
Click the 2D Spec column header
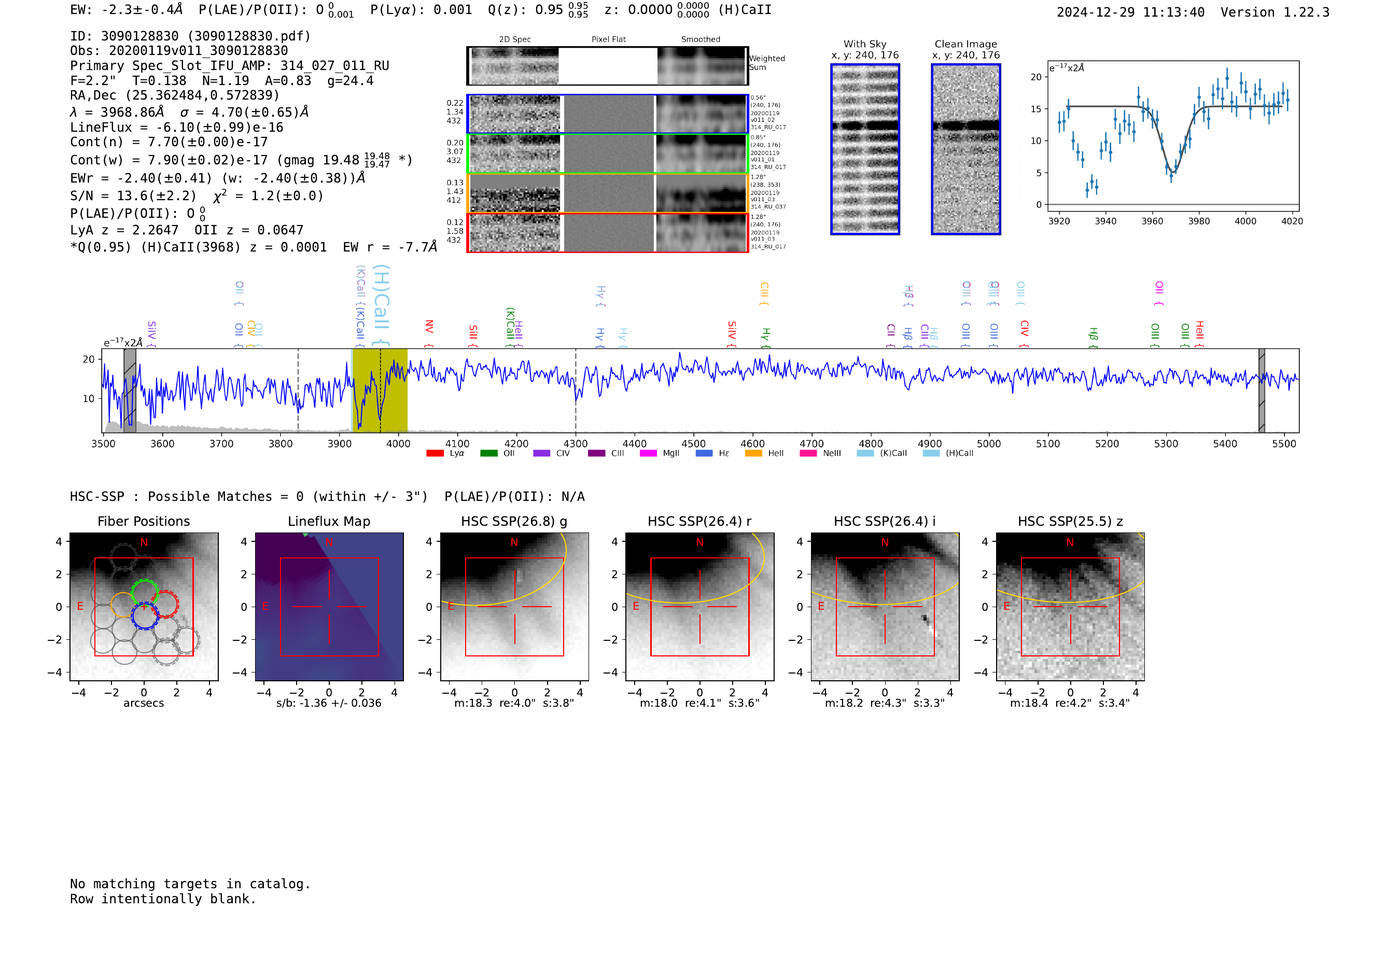pyautogui.click(x=515, y=40)
